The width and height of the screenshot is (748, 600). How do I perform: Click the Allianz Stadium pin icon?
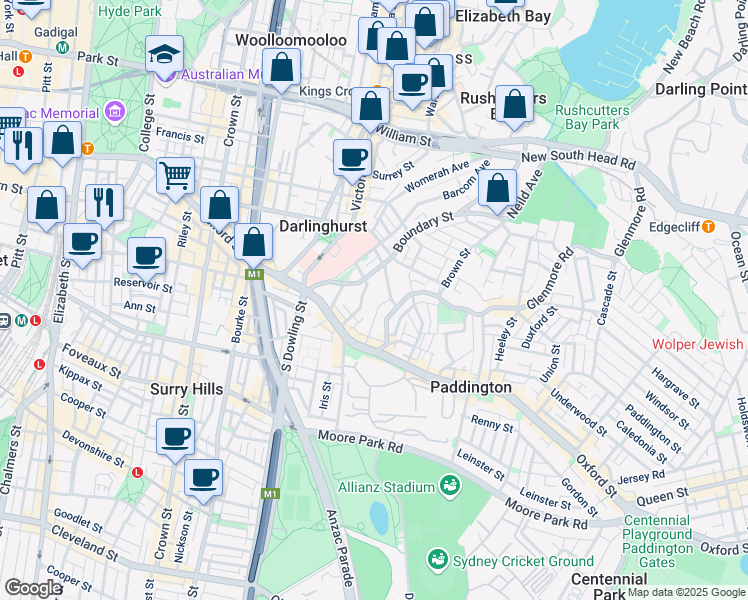click(x=450, y=486)
